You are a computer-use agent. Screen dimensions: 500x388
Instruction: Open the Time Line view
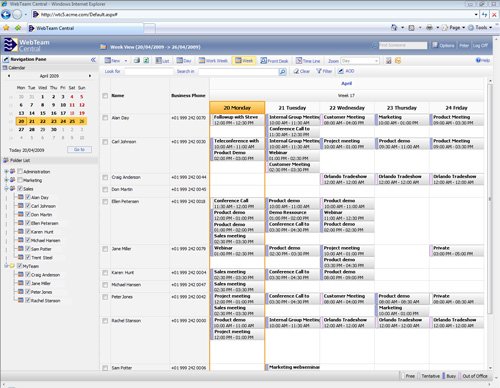coord(308,61)
